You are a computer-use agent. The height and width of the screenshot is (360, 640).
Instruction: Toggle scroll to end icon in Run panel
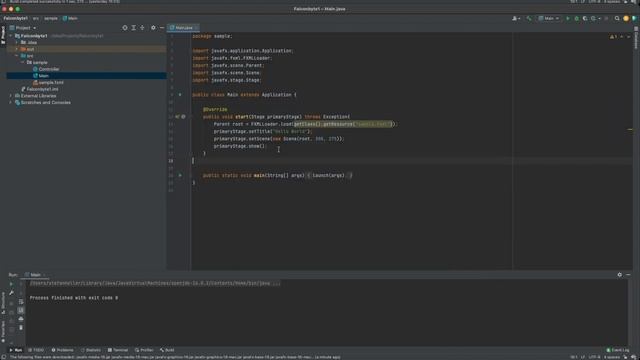[x=21, y=310]
